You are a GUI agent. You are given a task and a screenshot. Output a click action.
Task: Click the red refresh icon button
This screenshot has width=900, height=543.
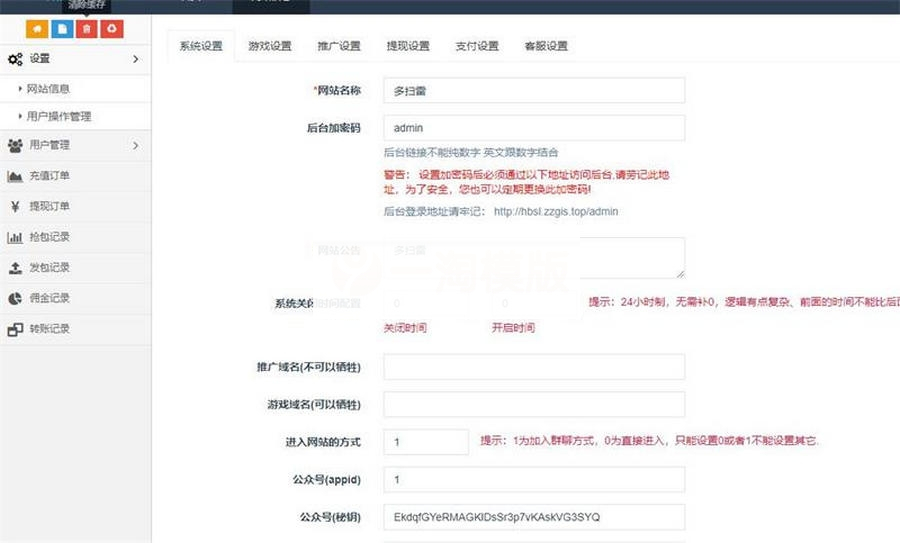coord(111,29)
